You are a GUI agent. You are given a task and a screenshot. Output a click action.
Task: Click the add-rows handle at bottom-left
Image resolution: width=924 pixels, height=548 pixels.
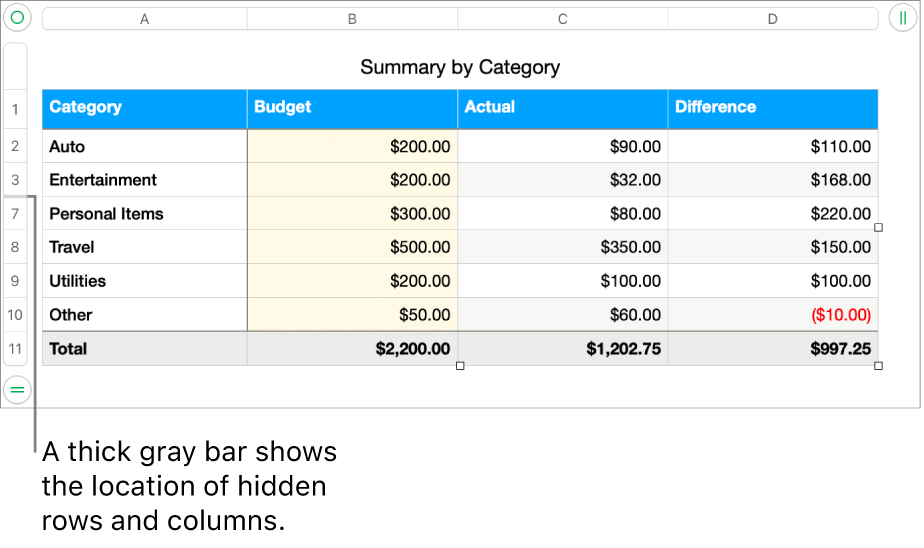pos(17,390)
